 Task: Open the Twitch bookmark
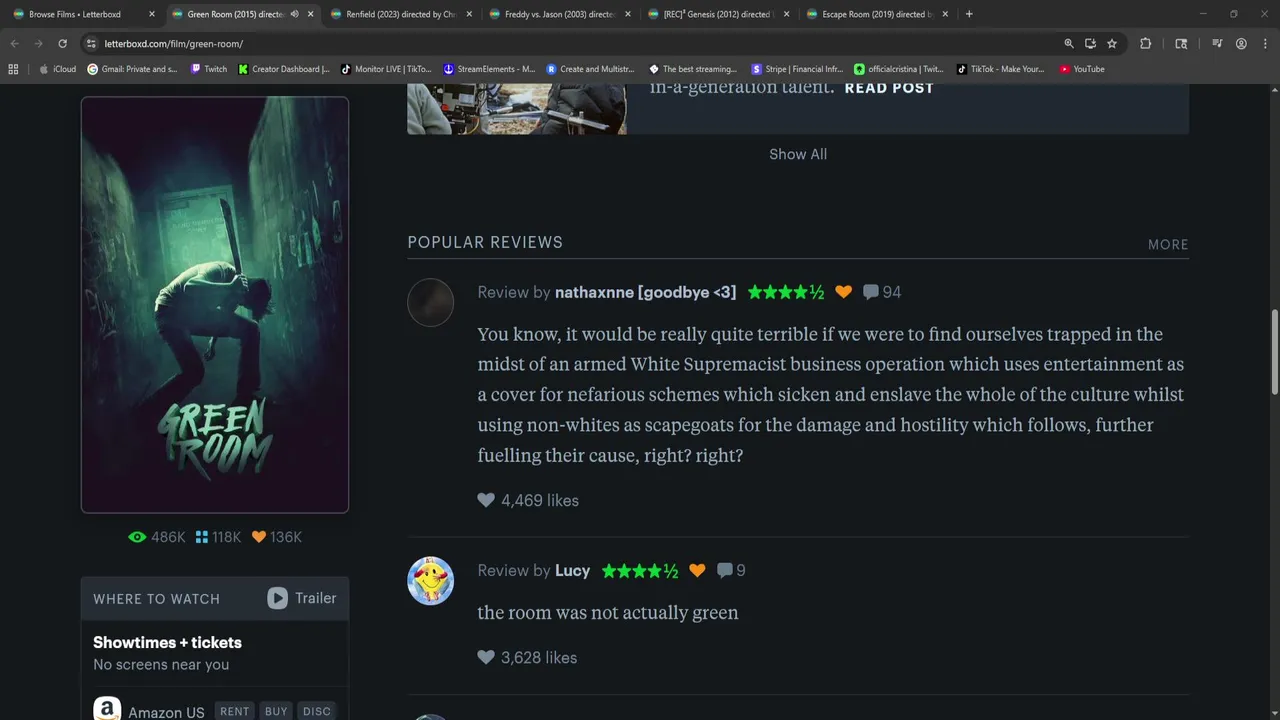208,69
